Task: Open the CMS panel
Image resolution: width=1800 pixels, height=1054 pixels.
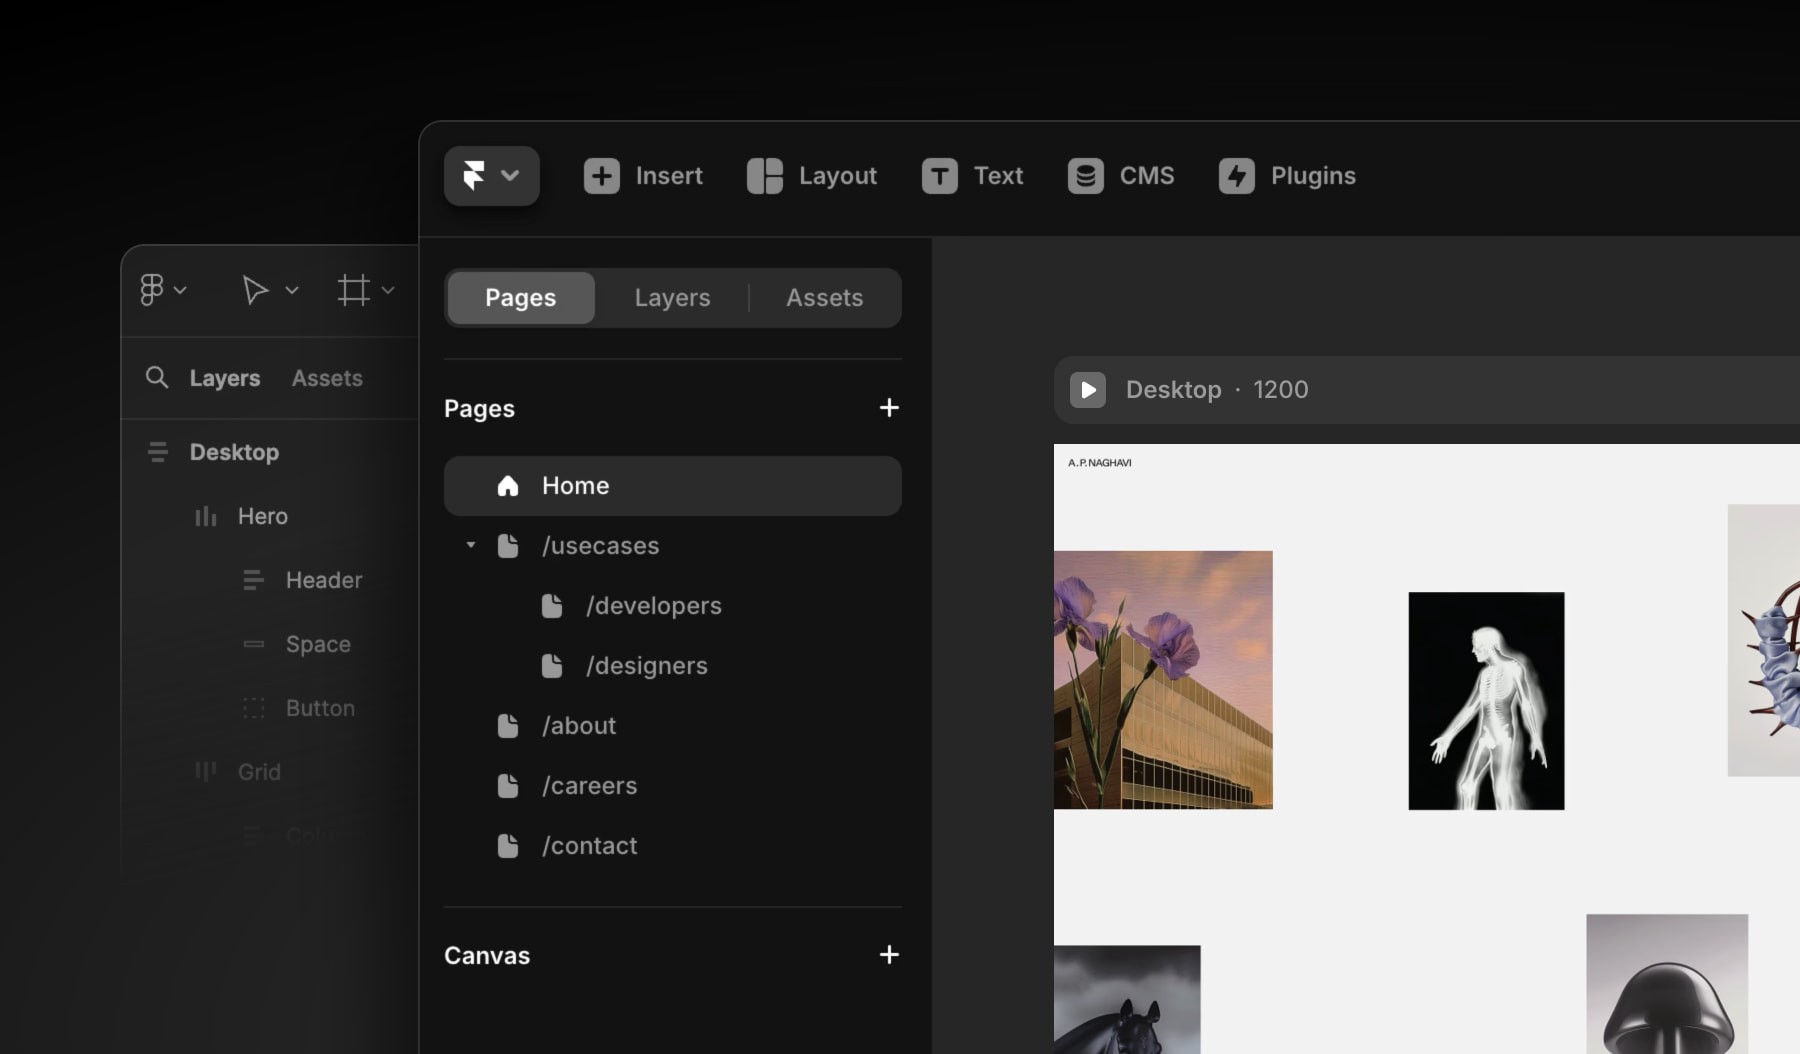Action: [1120, 175]
